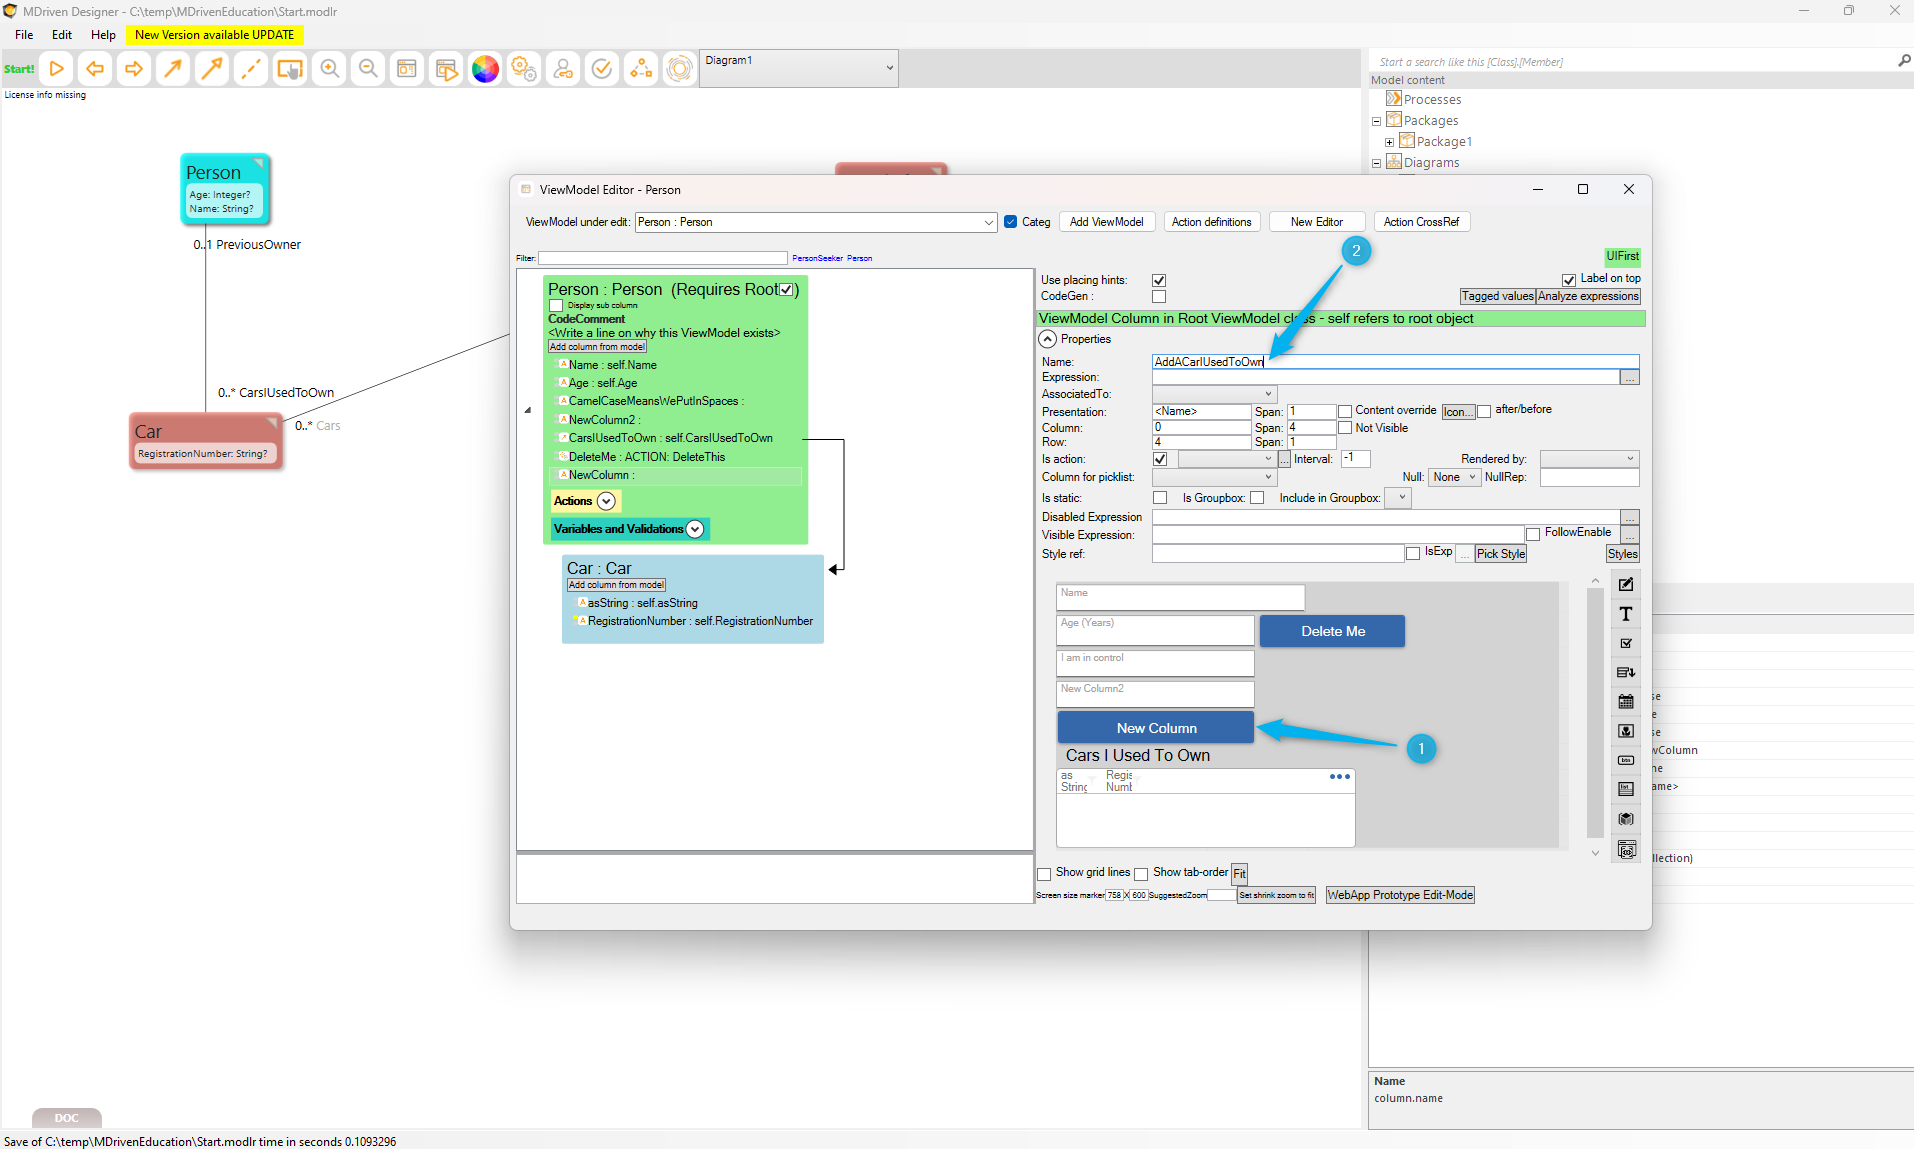This screenshot has width=1914, height=1149.
Task: Click the zoom out magnifier toolbar icon
Action: coord(368,69)
